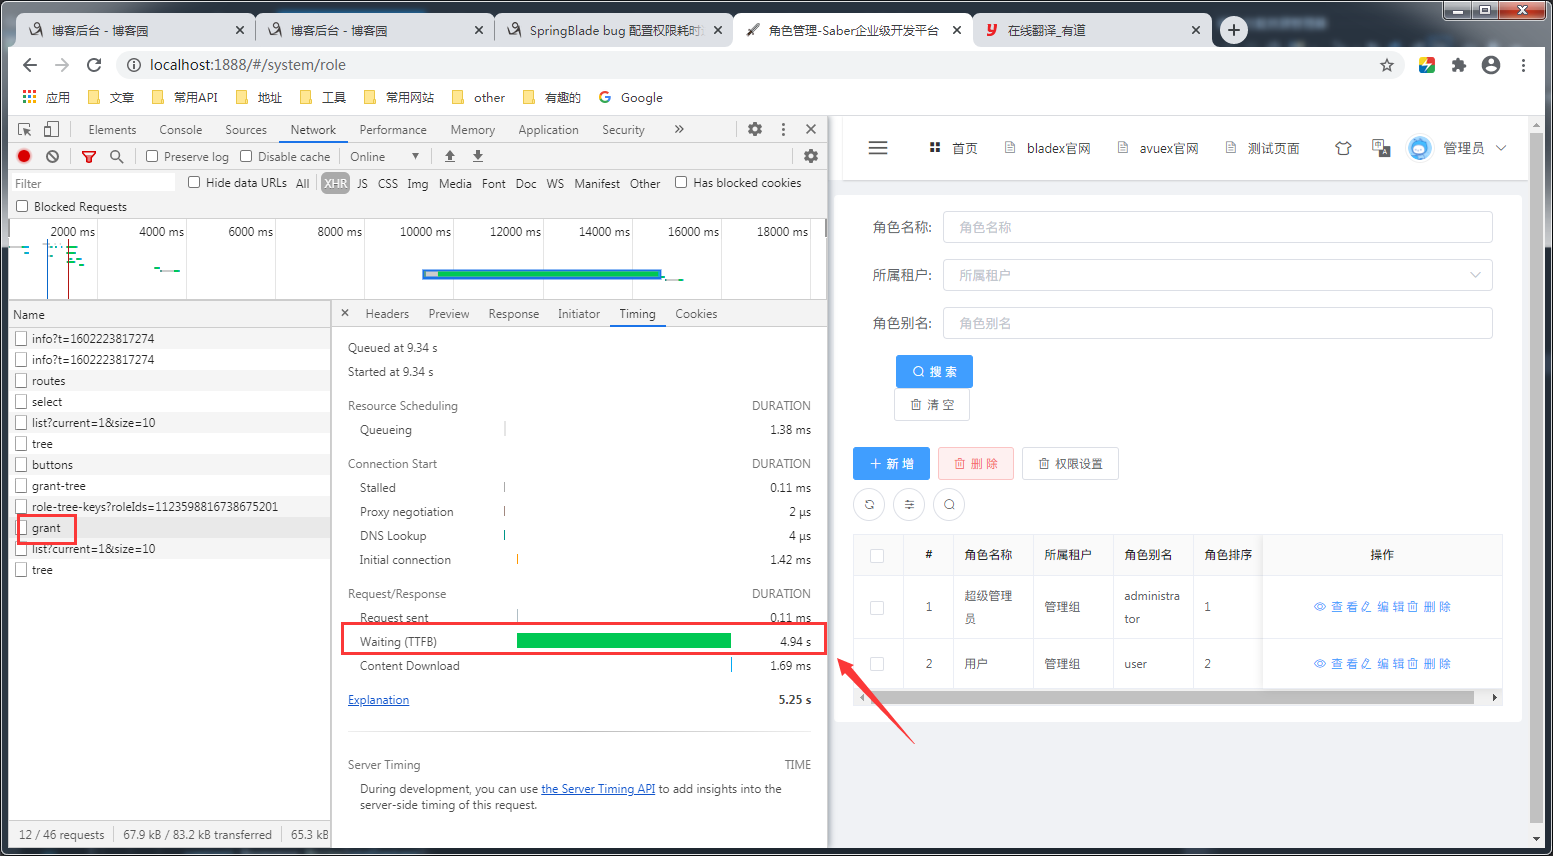Open the 常用网站 bookmarks folder
Image resolution: width=1553 pixels, height=856 pixels.
[398, 97]
